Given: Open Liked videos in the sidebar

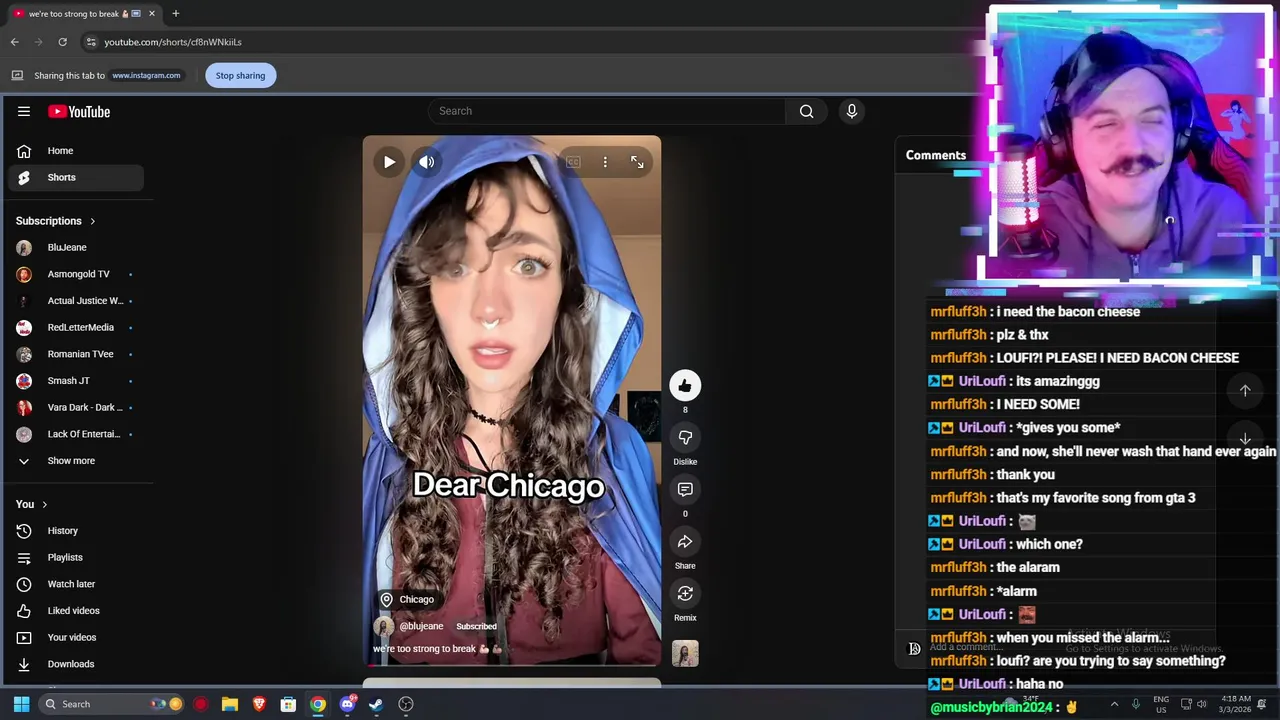Looking at the screenshot, I should tap(76, 611).
